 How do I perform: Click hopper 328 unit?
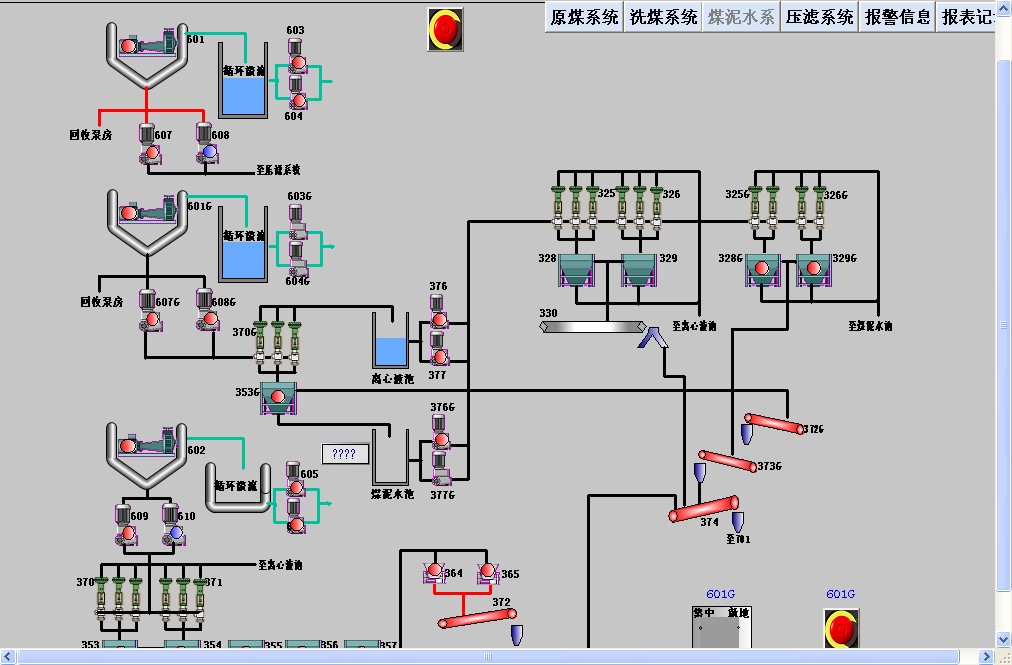tap(576, 271)
